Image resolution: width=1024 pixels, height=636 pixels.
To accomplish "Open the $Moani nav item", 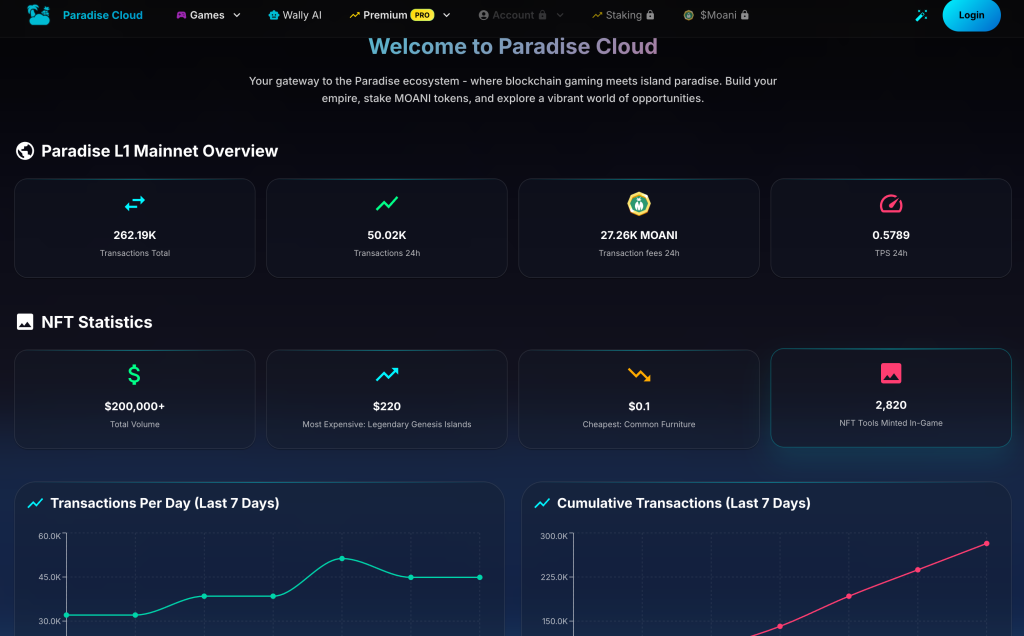I will click(716, 15).
